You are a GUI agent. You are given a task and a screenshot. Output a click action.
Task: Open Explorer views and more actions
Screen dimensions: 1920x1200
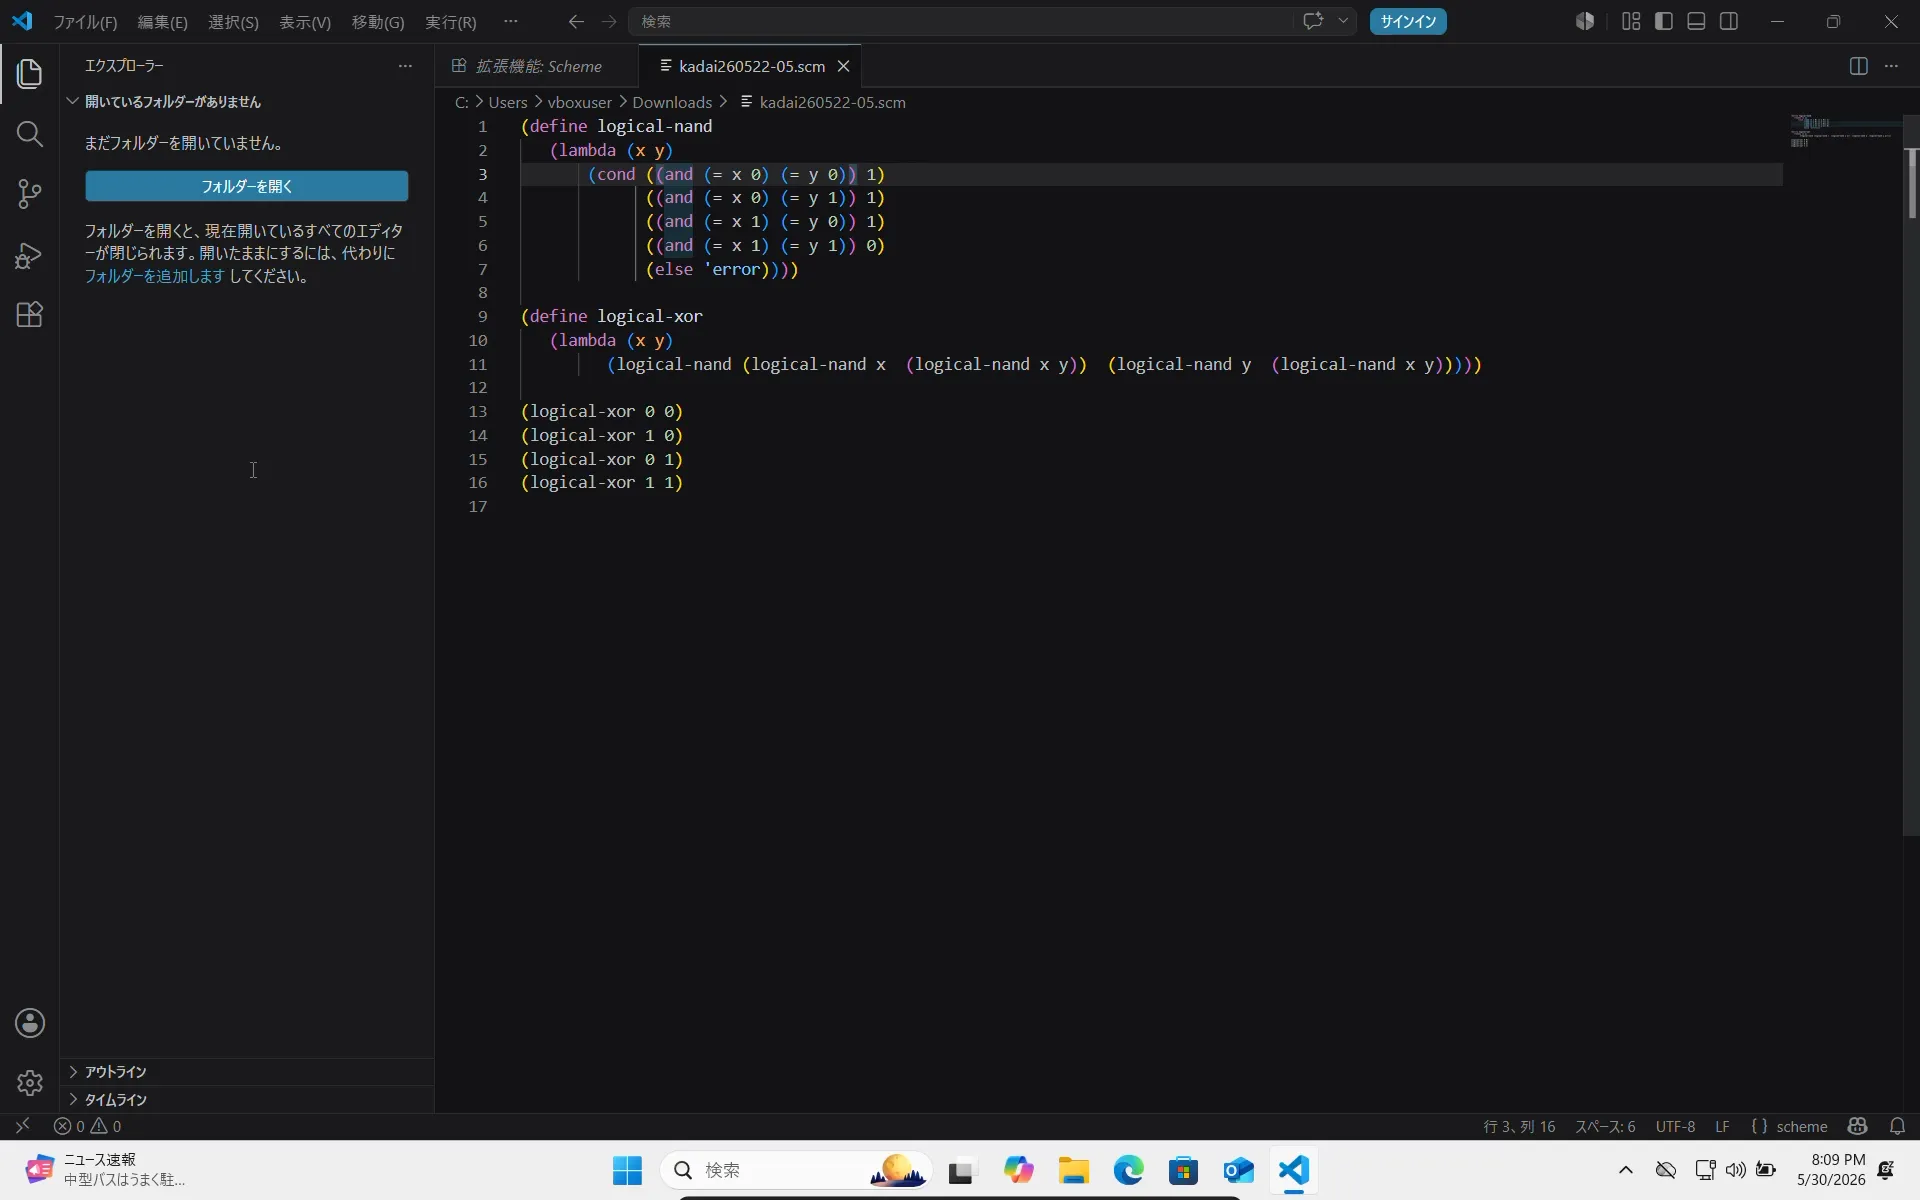405,66
